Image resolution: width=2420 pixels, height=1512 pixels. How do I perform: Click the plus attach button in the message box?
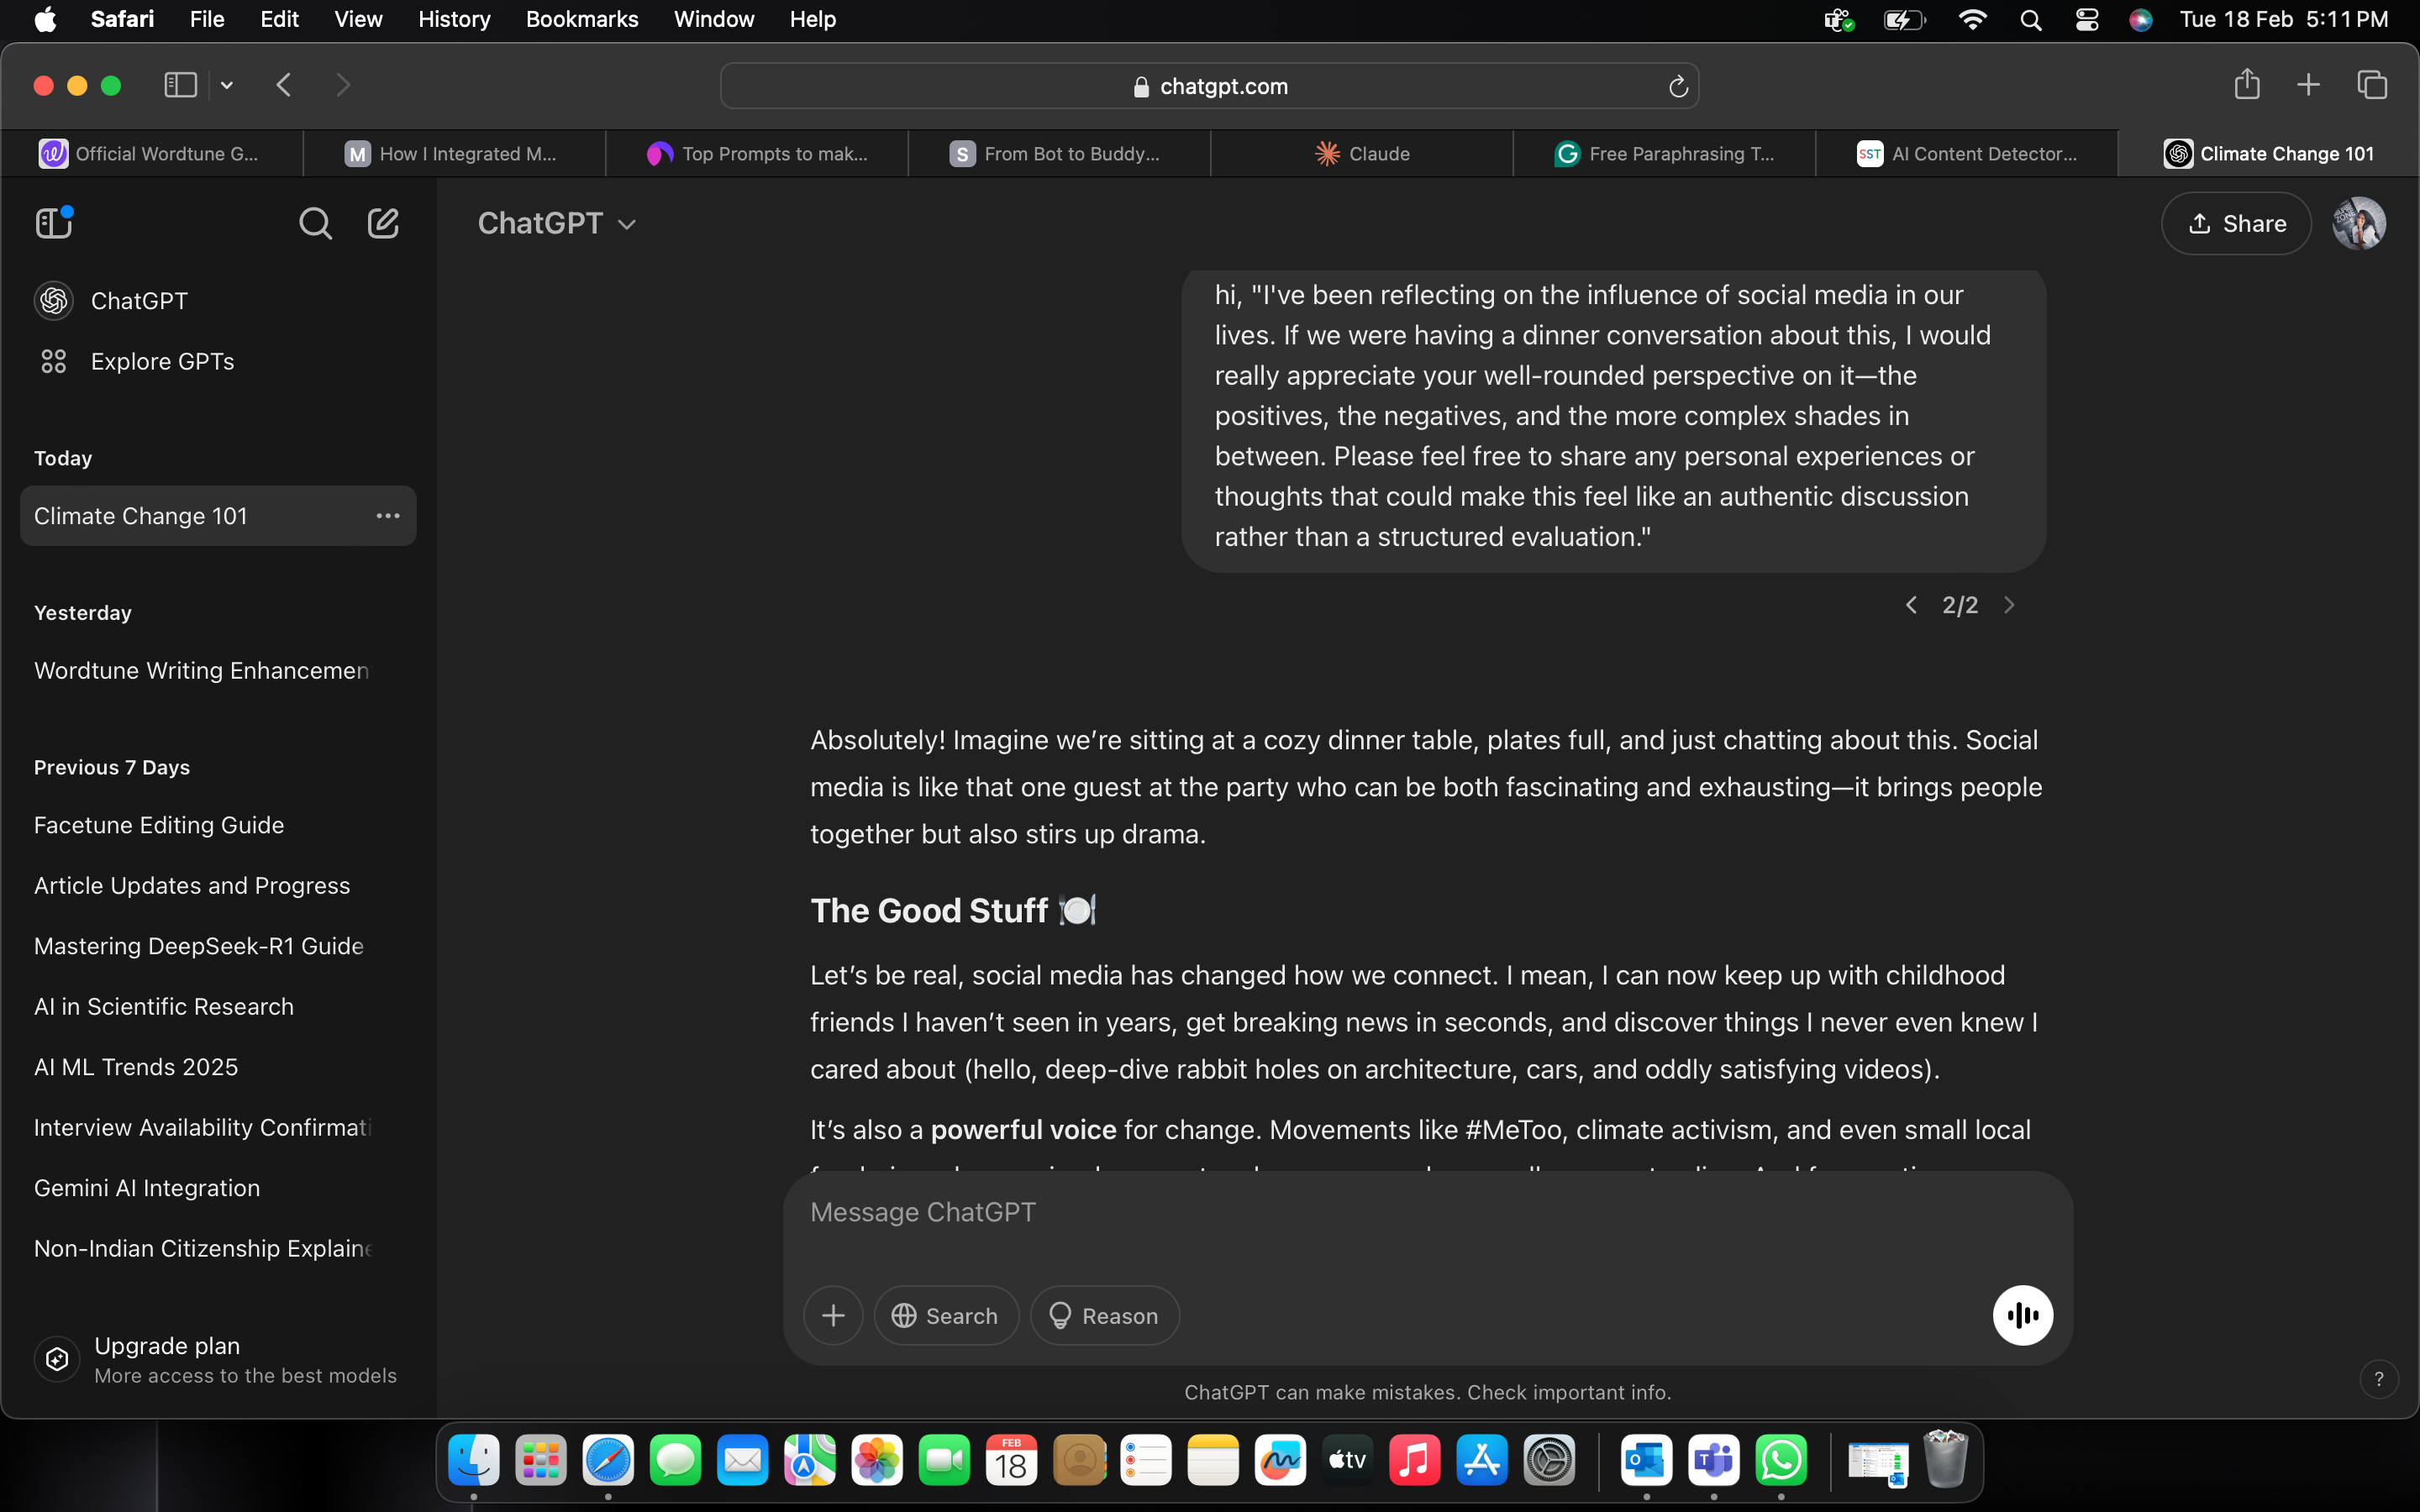pyautogui.click(x=833, y=1315)
